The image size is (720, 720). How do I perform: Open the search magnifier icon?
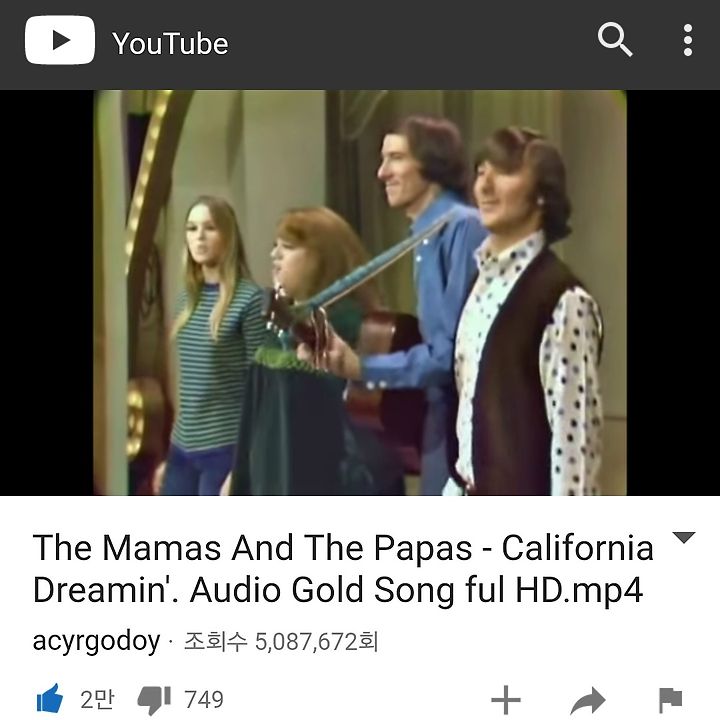(x=615, y=39)
